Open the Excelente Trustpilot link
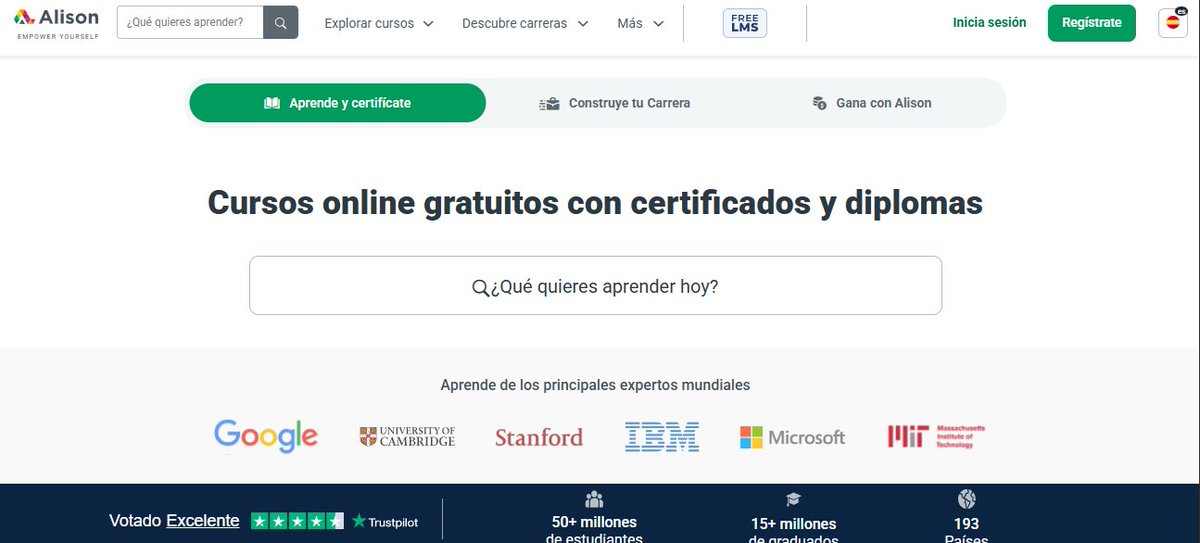This screenshot has width=1200, height=543. 203,521
